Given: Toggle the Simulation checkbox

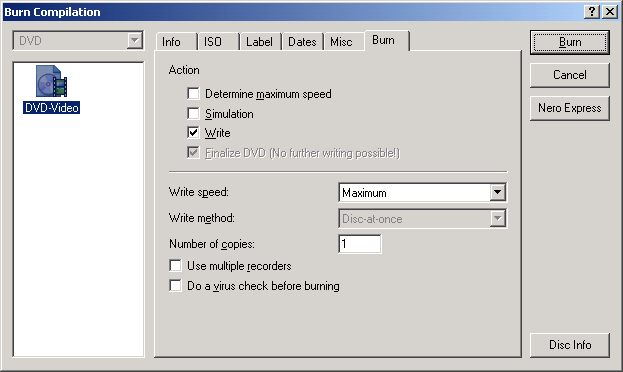Looking at the screenshot, I should click(193, 114).
